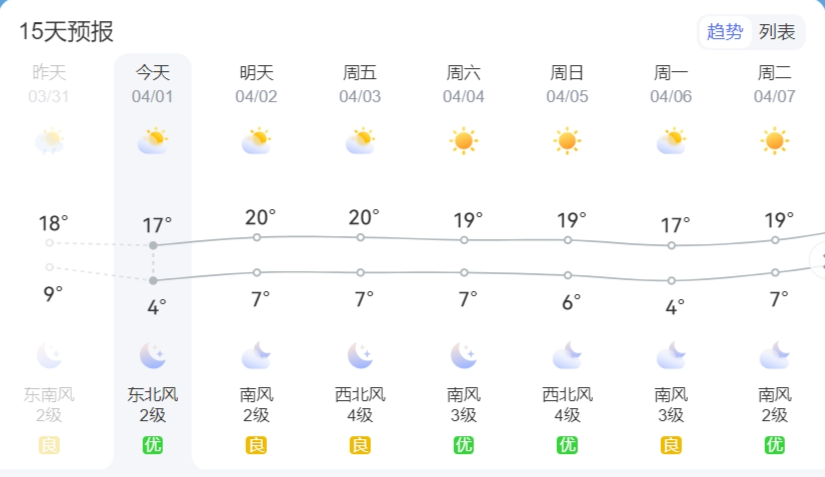Click the 西北风 4级 wind label for 周日
This screenshot has width=825, height=477.
pyautogui.click(x=567, y=404)
